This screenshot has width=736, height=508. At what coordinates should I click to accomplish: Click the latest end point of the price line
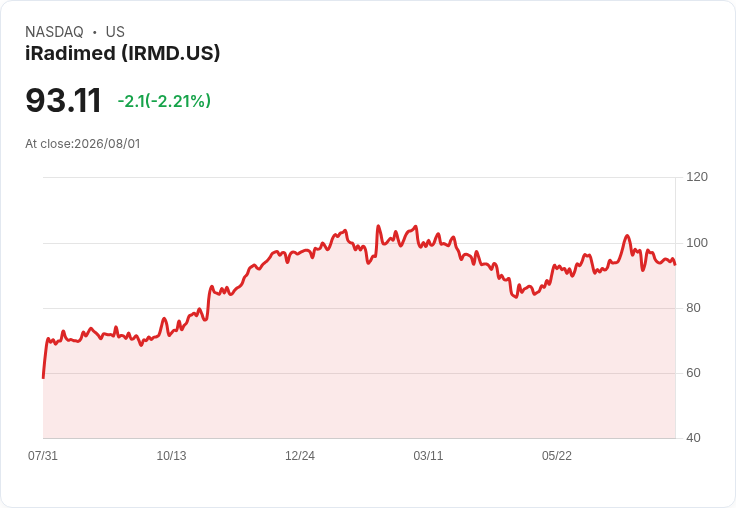click(x=675, y=264)
